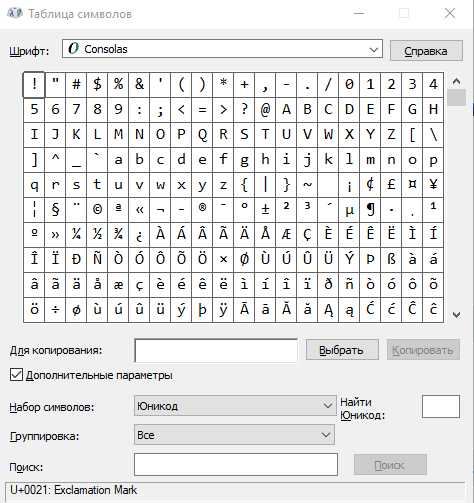Click the scroll down arrow of character grid

456,314
